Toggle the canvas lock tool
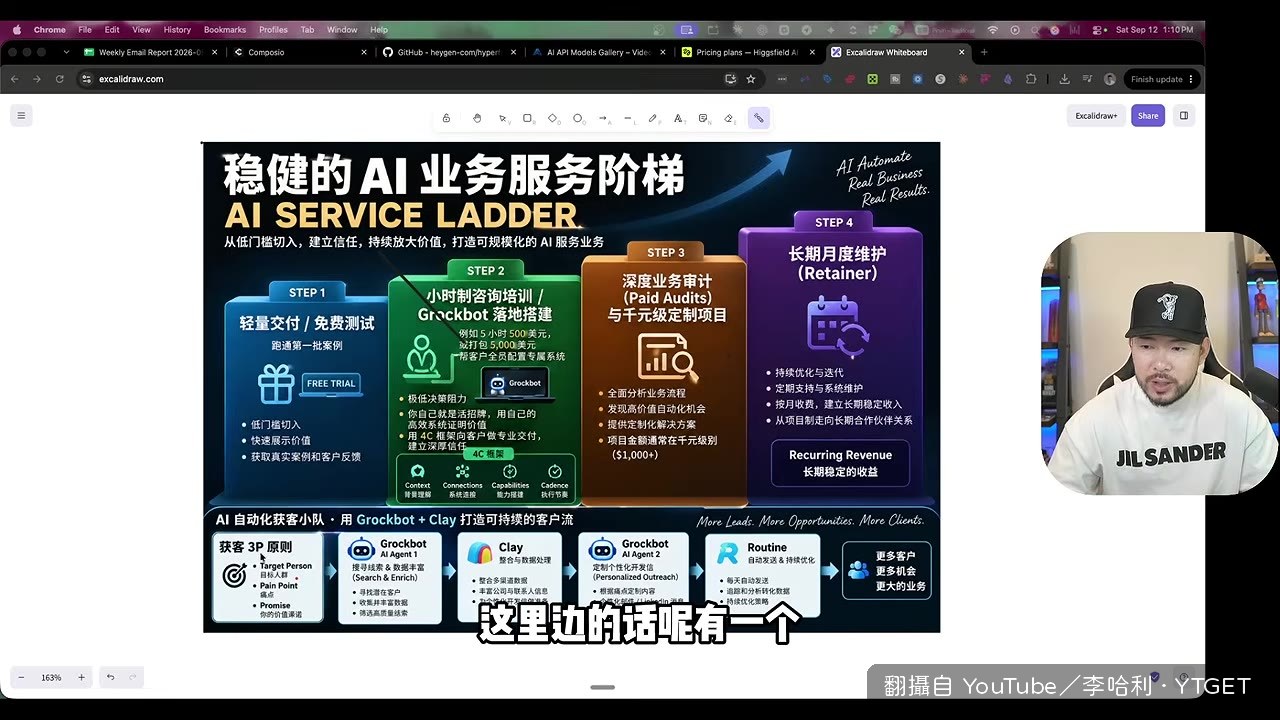 point(446,118)
